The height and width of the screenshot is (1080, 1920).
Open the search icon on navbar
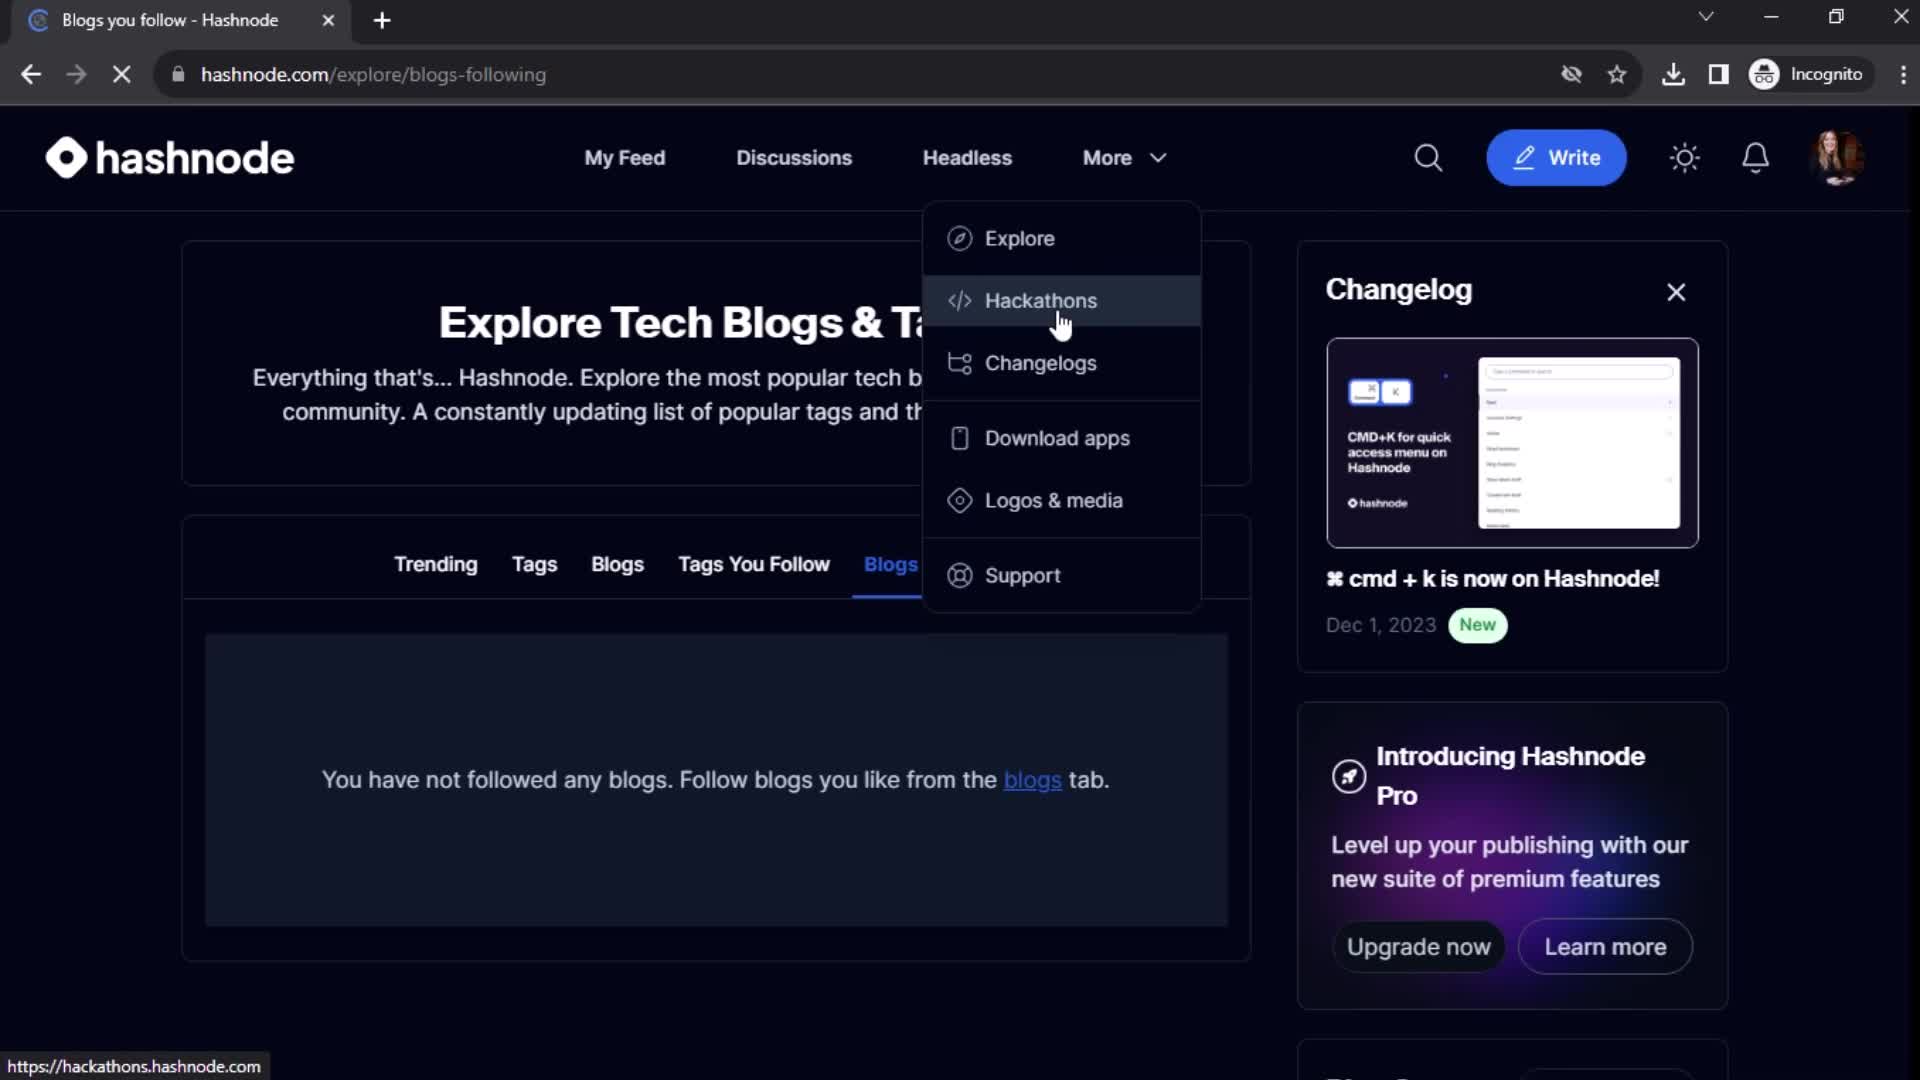point(1428,157)
